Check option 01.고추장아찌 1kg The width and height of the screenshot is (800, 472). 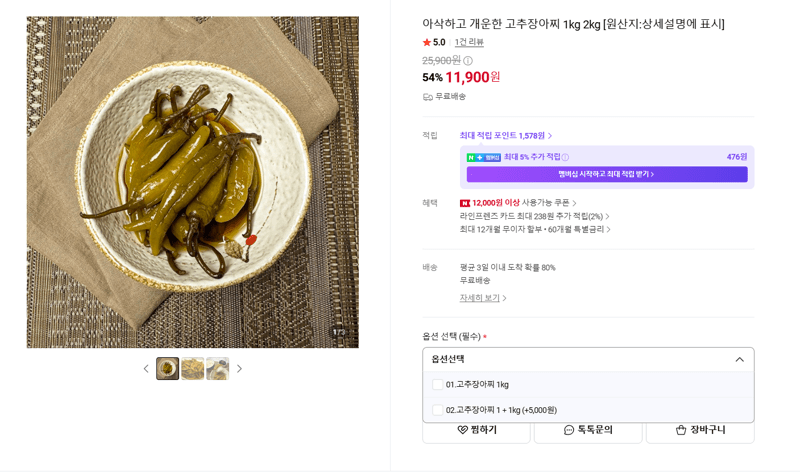click(x=437, y=384)
